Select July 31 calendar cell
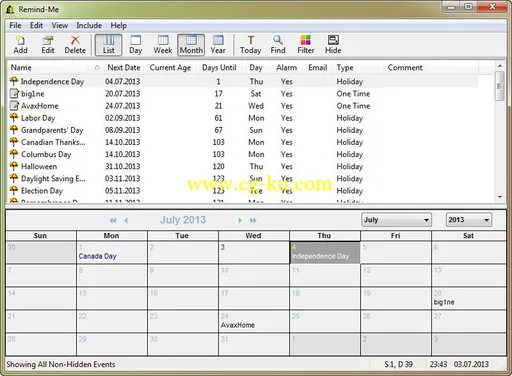 (254, 345)
